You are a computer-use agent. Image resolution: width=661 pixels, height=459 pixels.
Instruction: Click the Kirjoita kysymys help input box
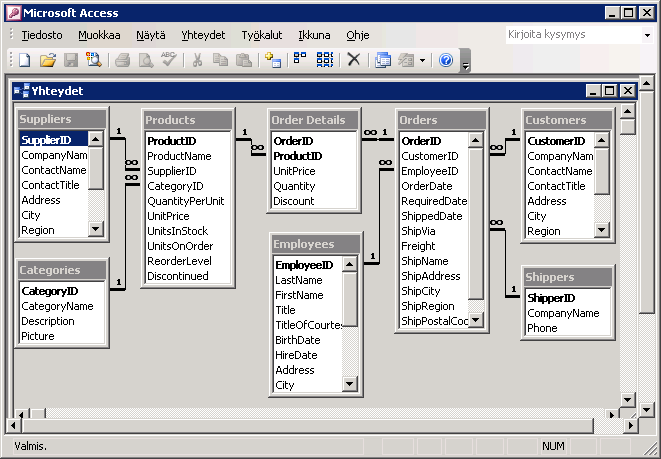(573, 35)
